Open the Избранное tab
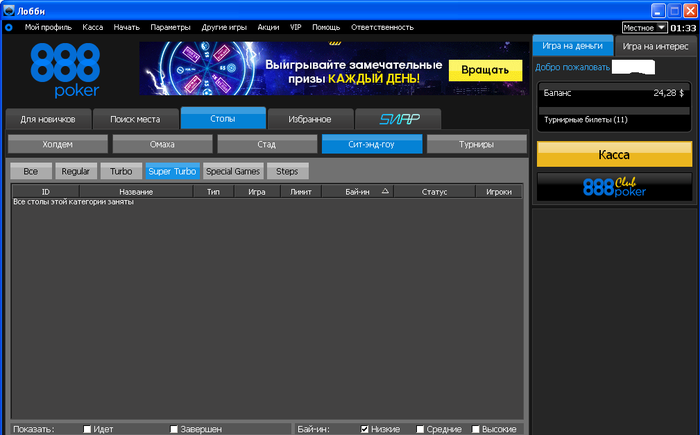 tap(310, 119)
